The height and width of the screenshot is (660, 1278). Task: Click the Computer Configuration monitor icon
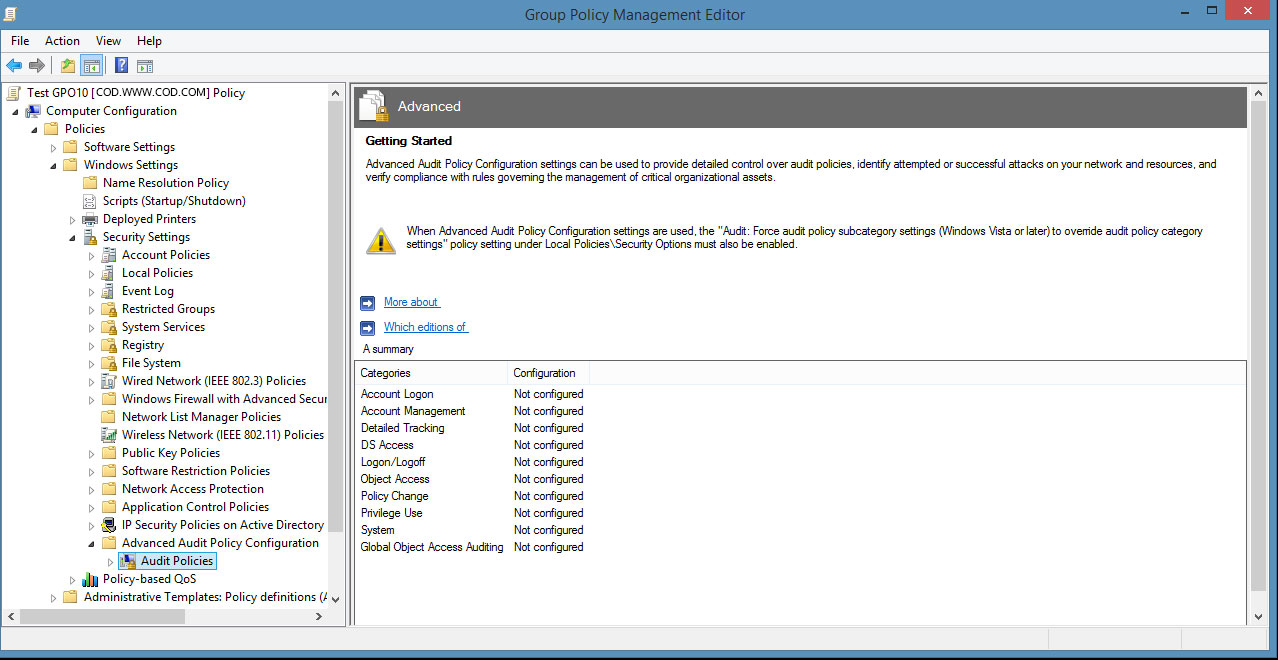(33, 111)
